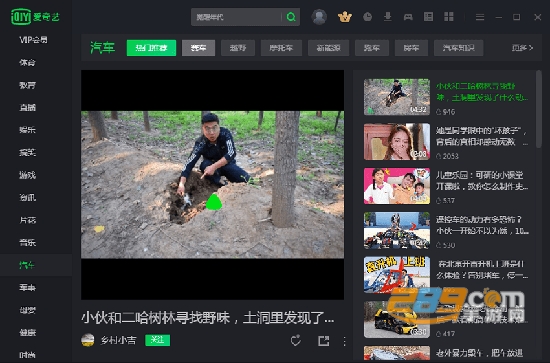Image resolution: width=550 pixels, height=363 pixels.
Task: Open the remote-control car video thumbnail
Action: tap(397, 230)
